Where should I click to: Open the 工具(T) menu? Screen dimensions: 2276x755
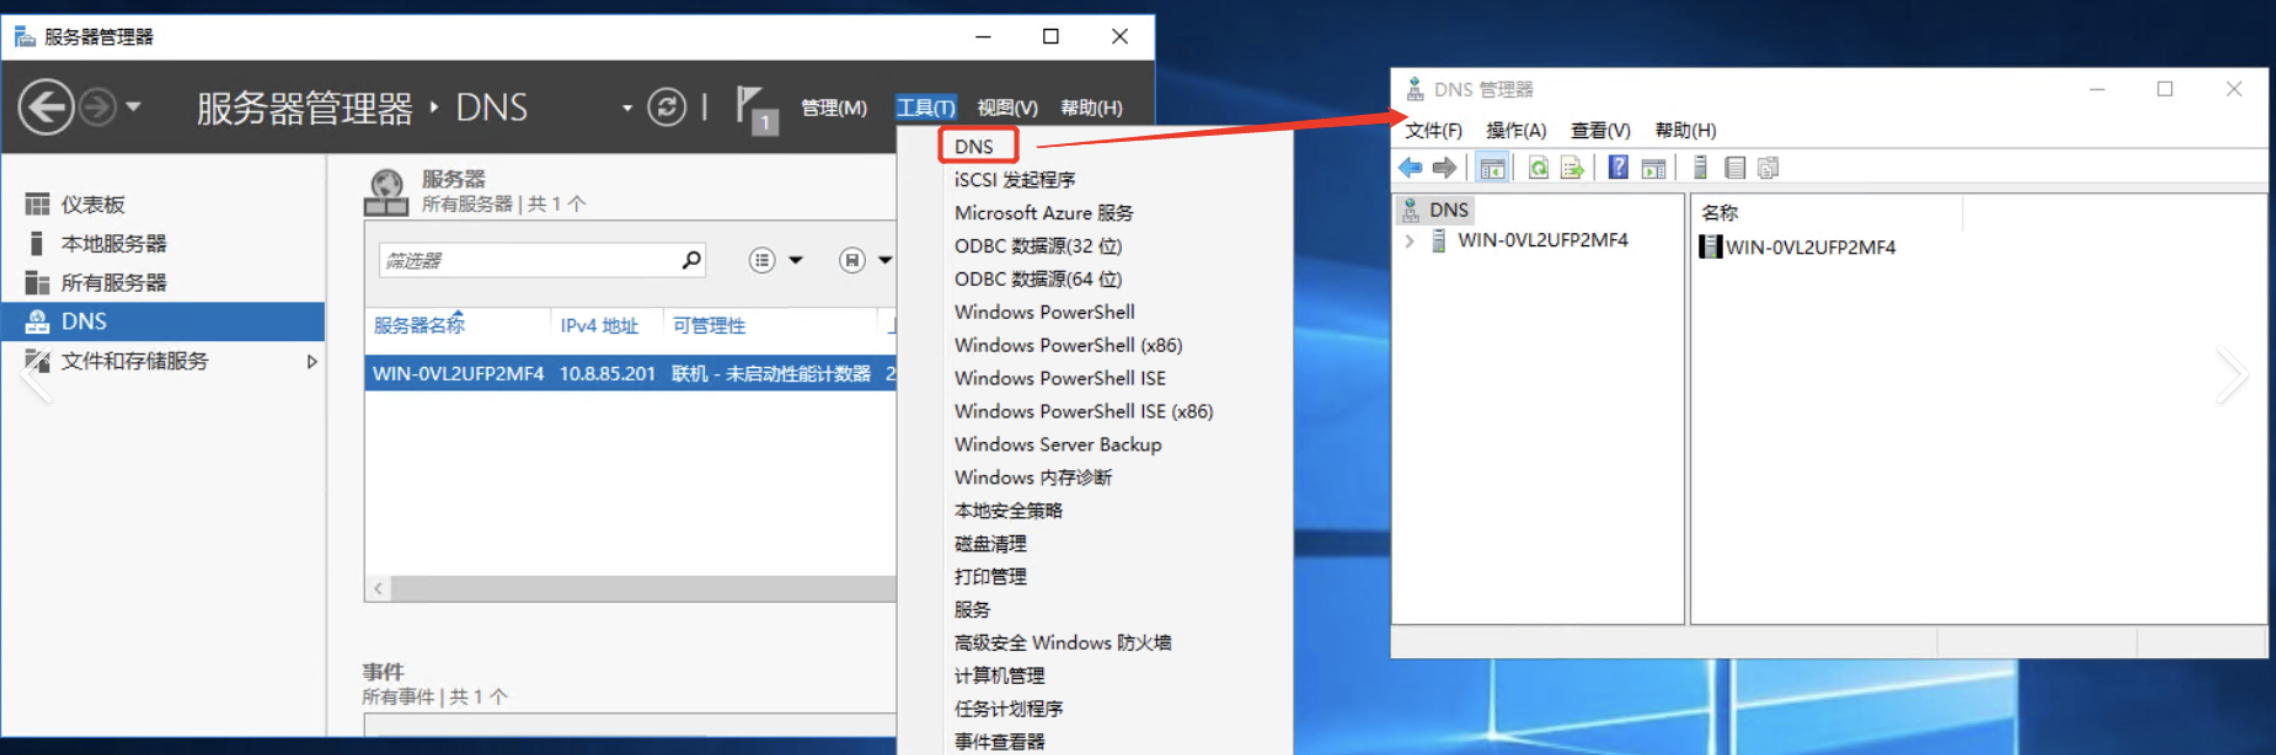pos(925,108)
